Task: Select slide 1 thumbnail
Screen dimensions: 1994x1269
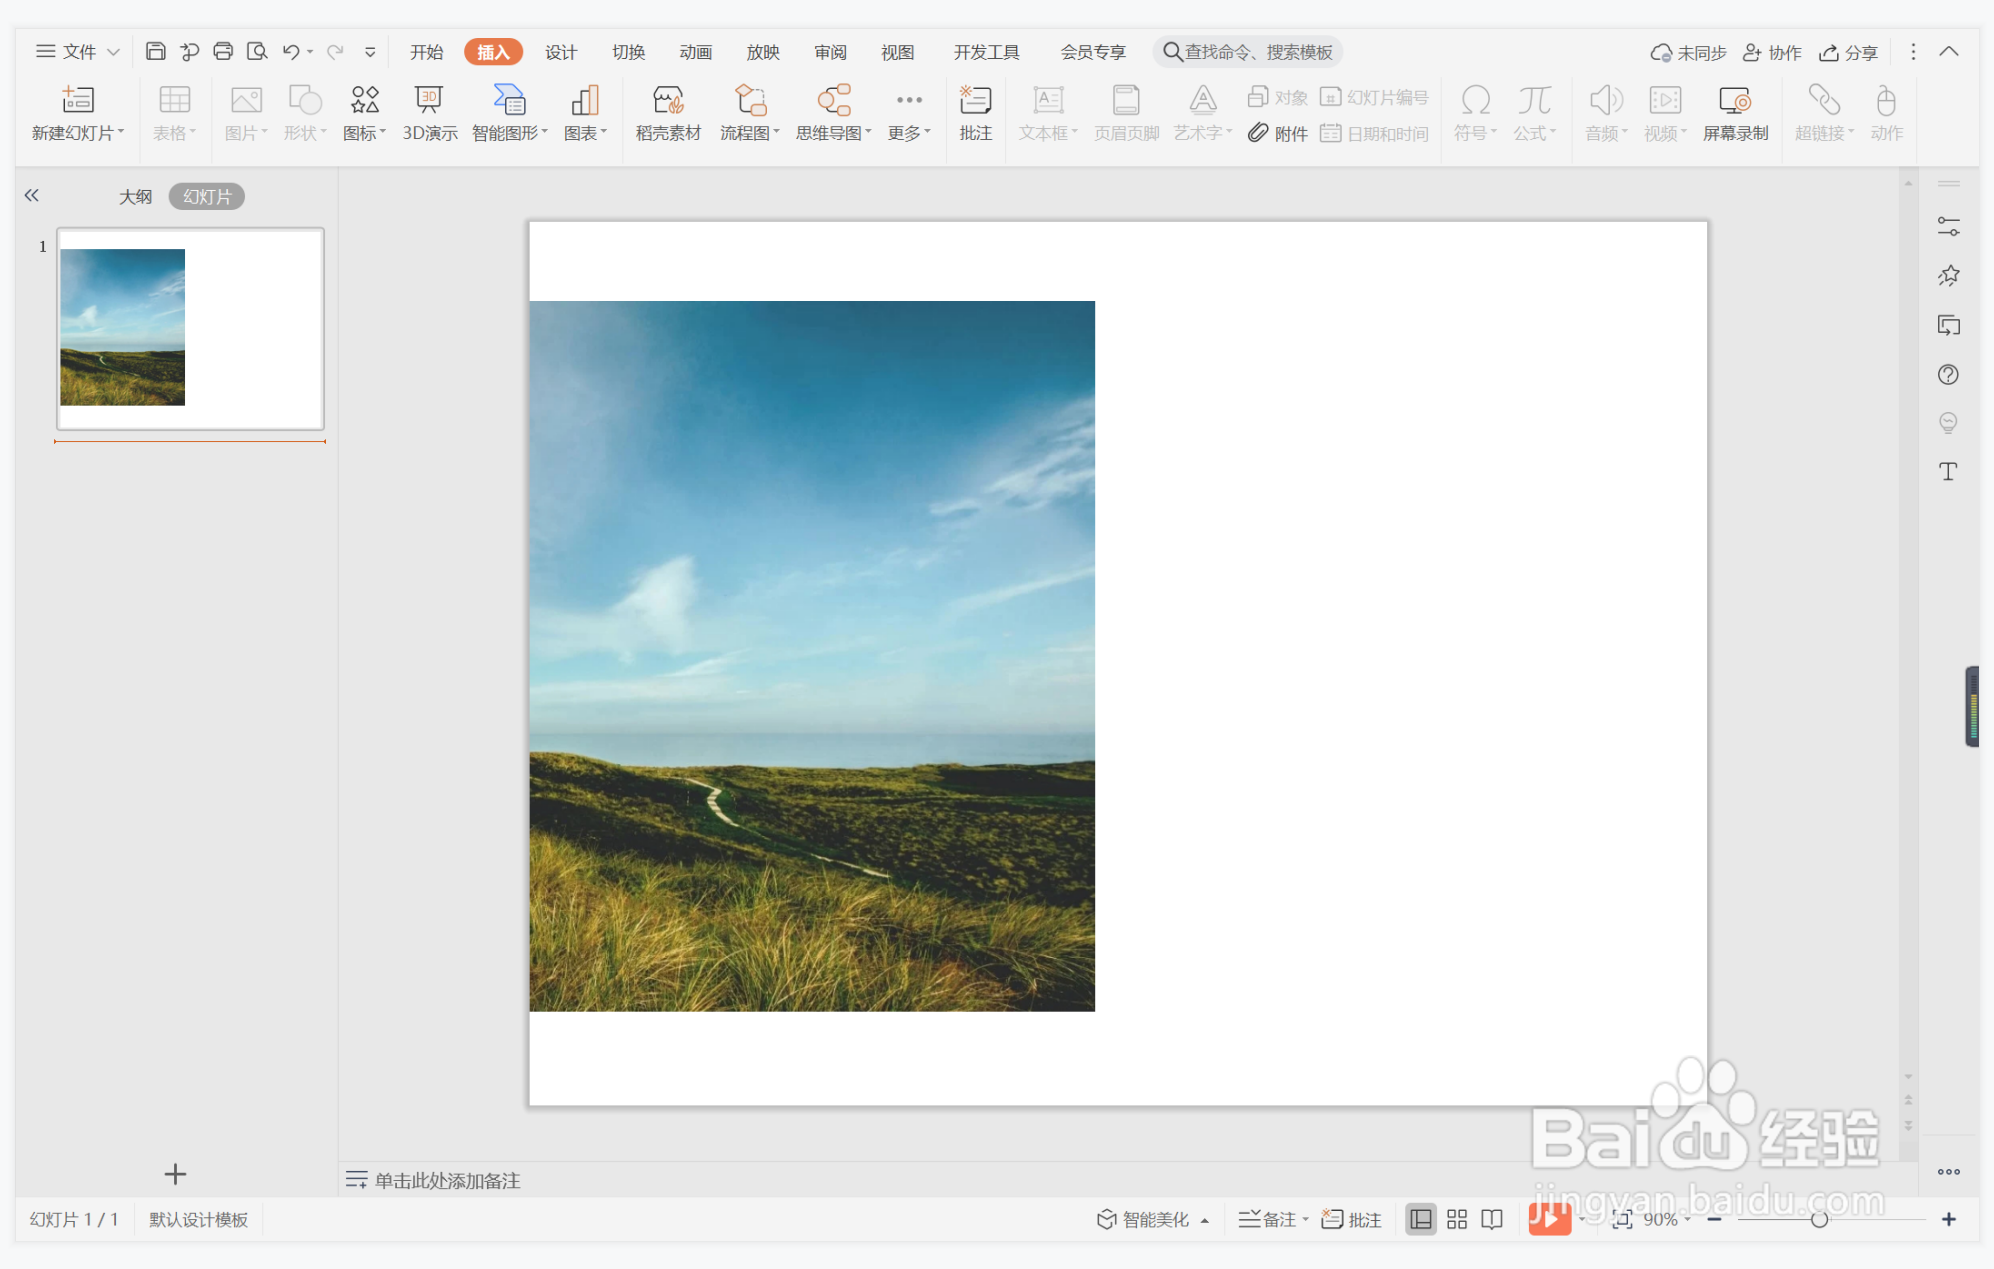Action: (x=190, y=329)
